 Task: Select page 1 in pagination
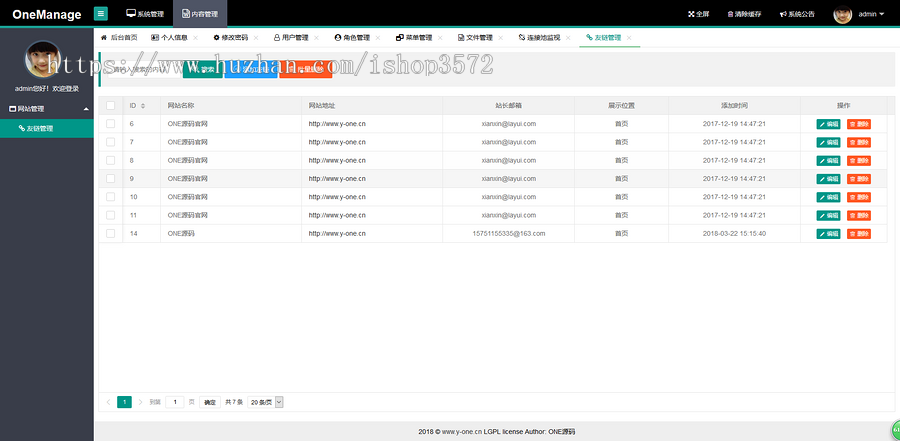pyautogui.click(x=125, y=402)
